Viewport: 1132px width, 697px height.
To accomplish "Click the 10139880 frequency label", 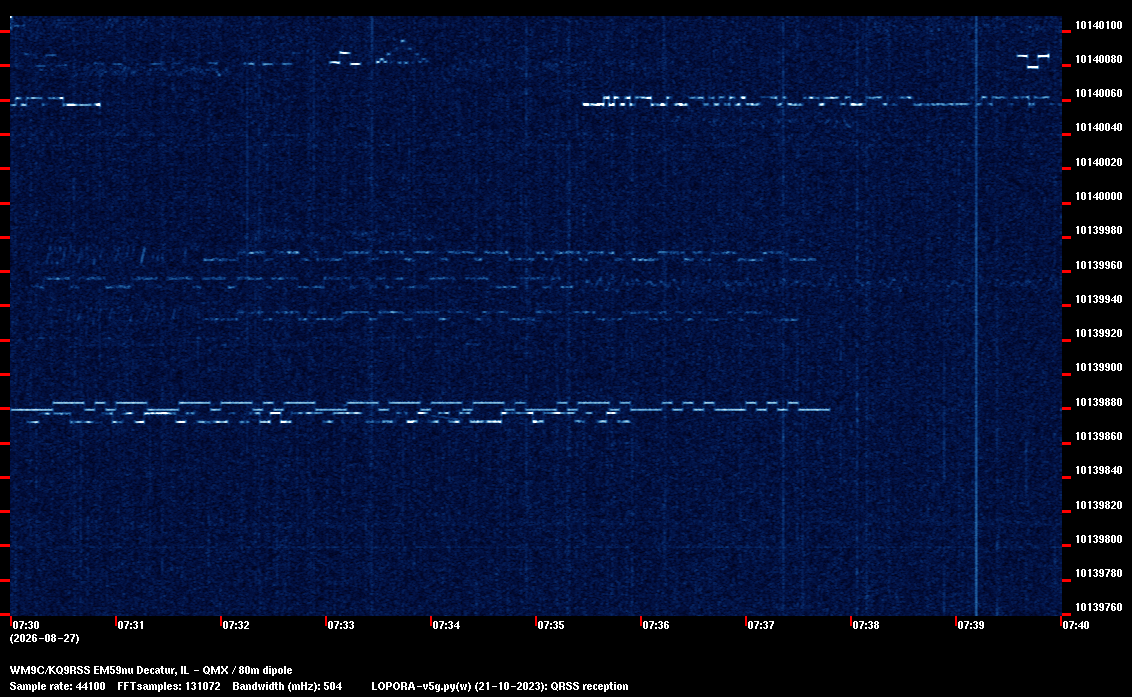I will pos(1098,402).
